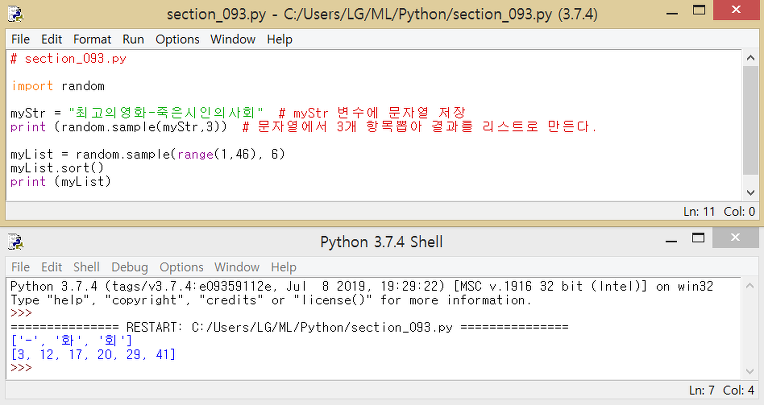Close the section_093.py editor window
The image size is (764, 405).
736,10
